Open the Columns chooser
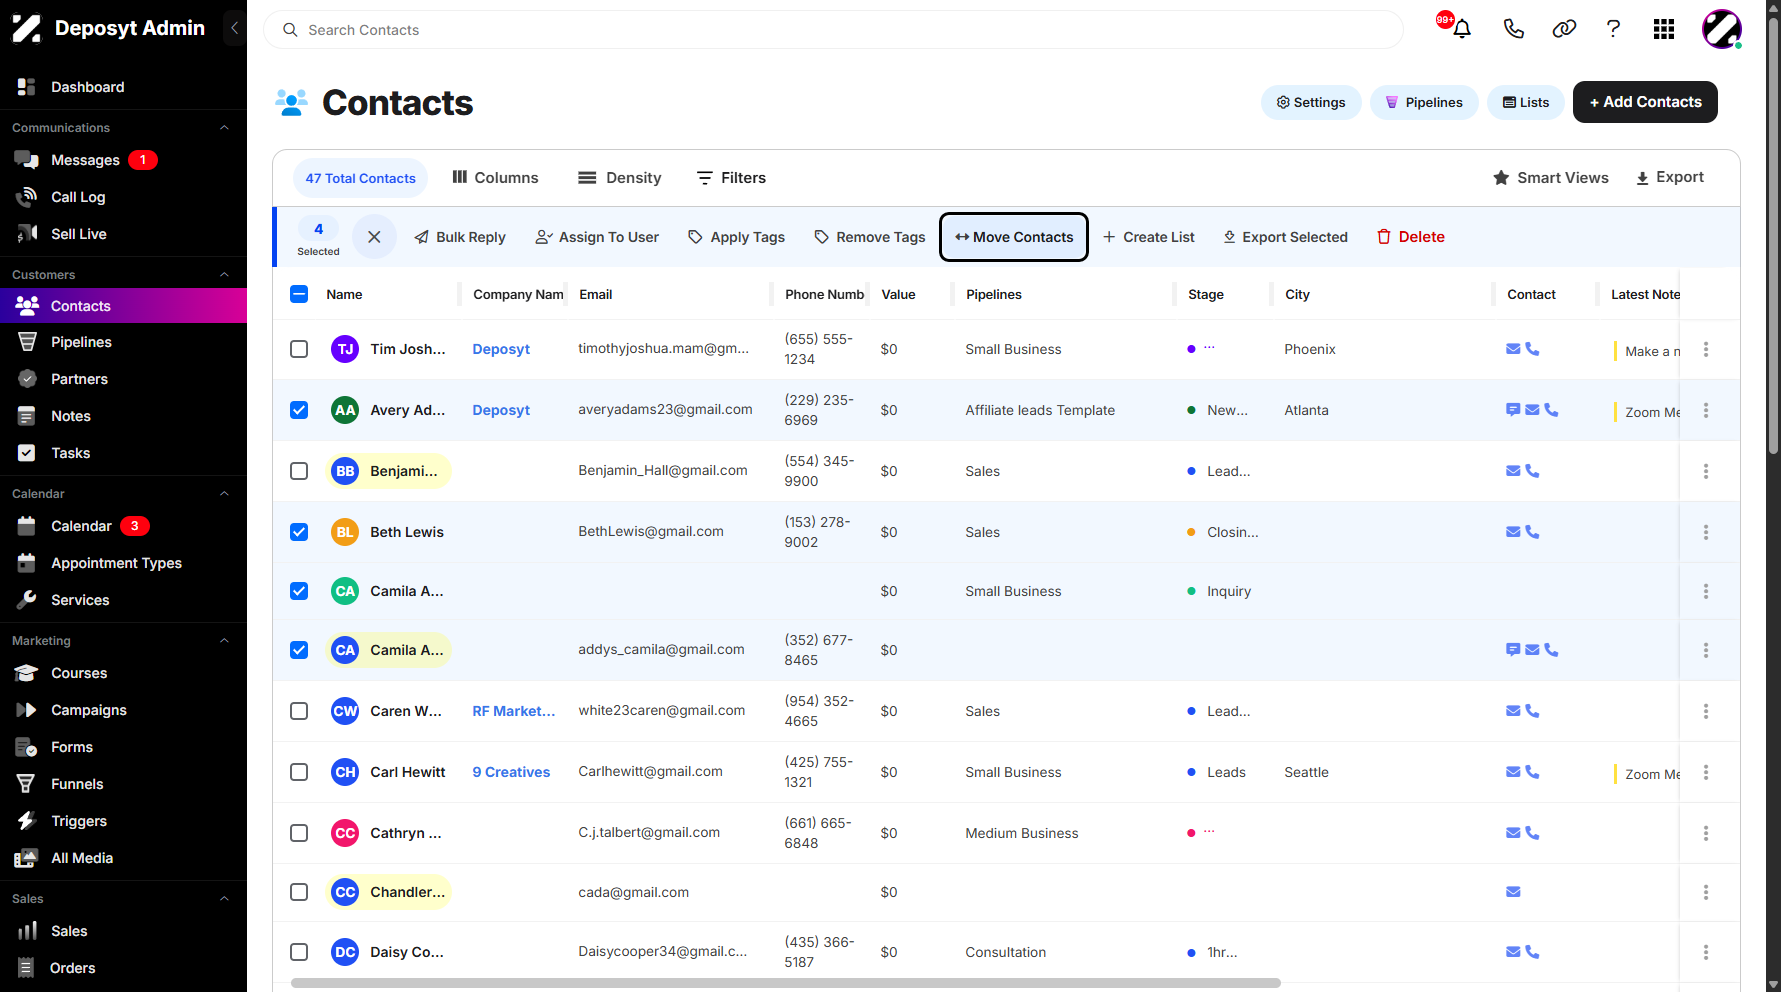 (x=495, y=178)
